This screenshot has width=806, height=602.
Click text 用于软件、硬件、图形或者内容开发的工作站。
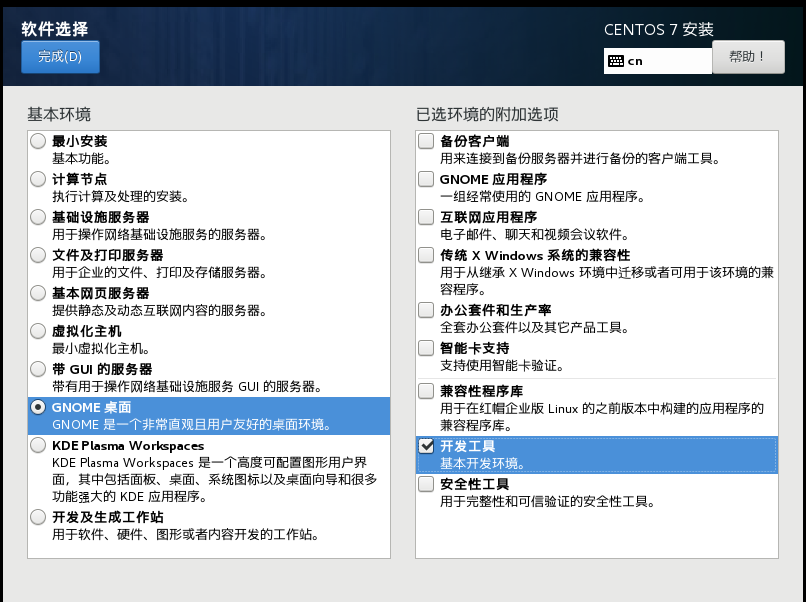[x=188, y=535]
